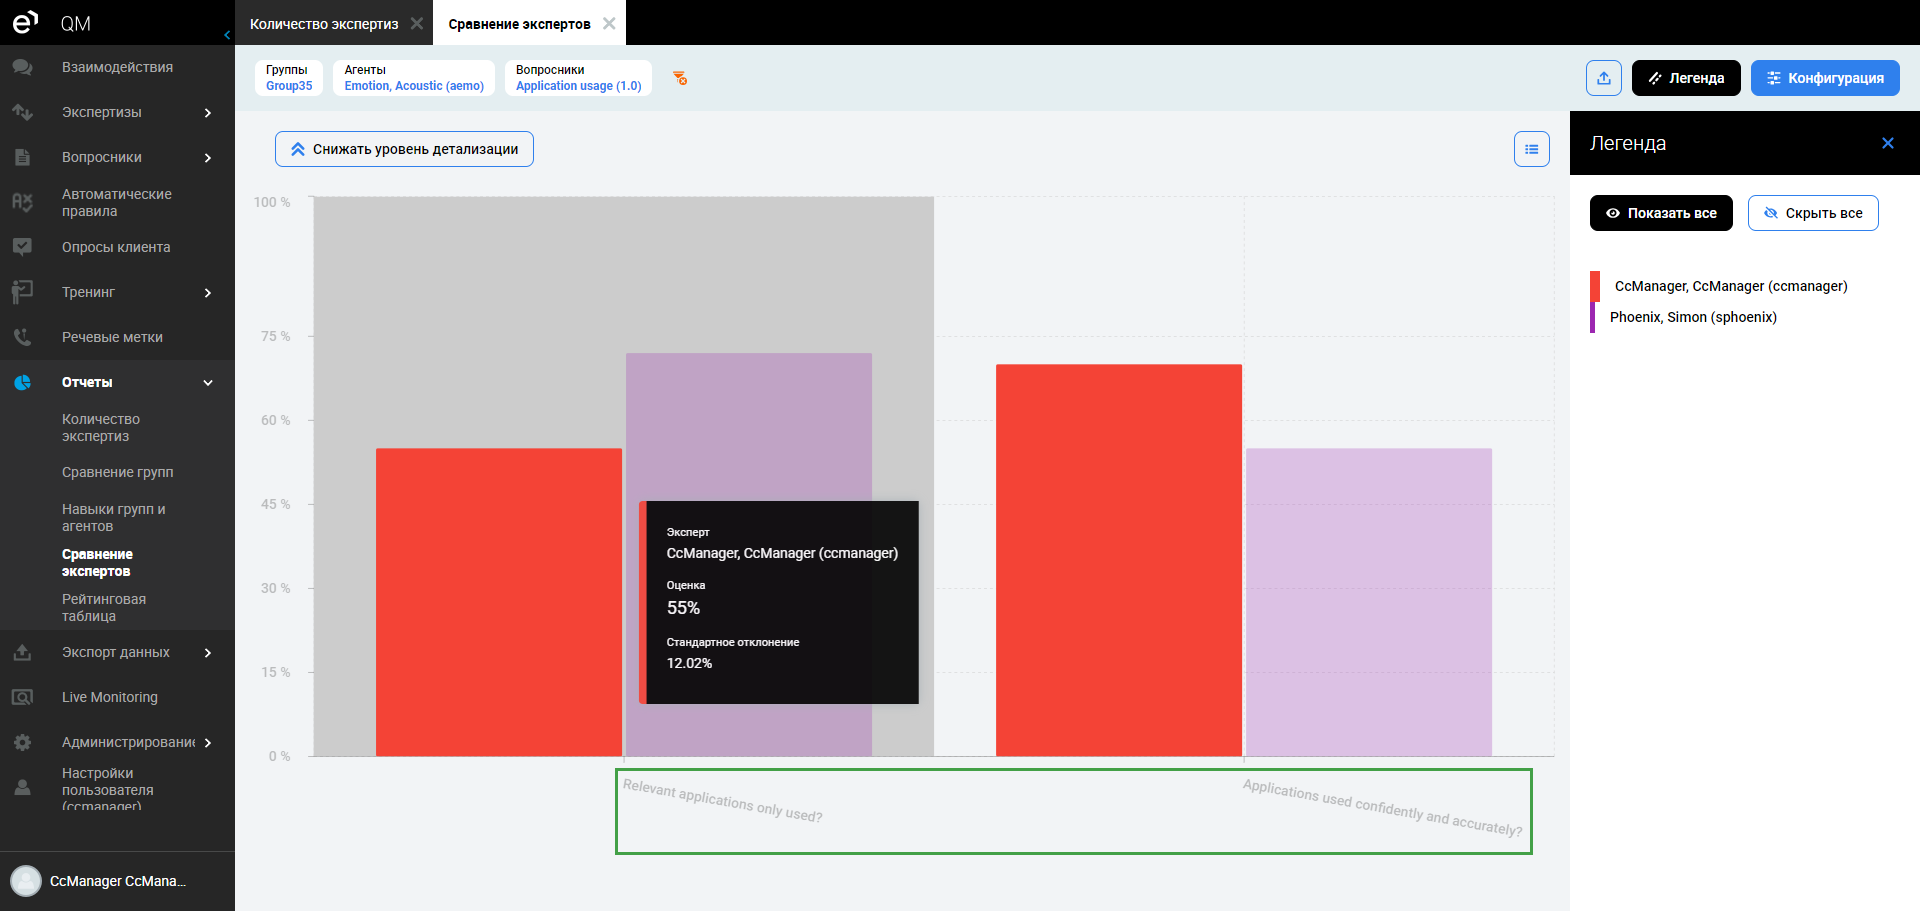Close the Сравнение экспертов tab
1920x911 pixels.
609,23
